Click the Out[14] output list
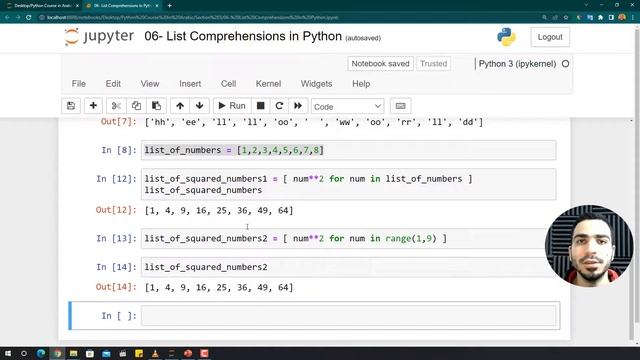The image size is (640, 360). 219,287
